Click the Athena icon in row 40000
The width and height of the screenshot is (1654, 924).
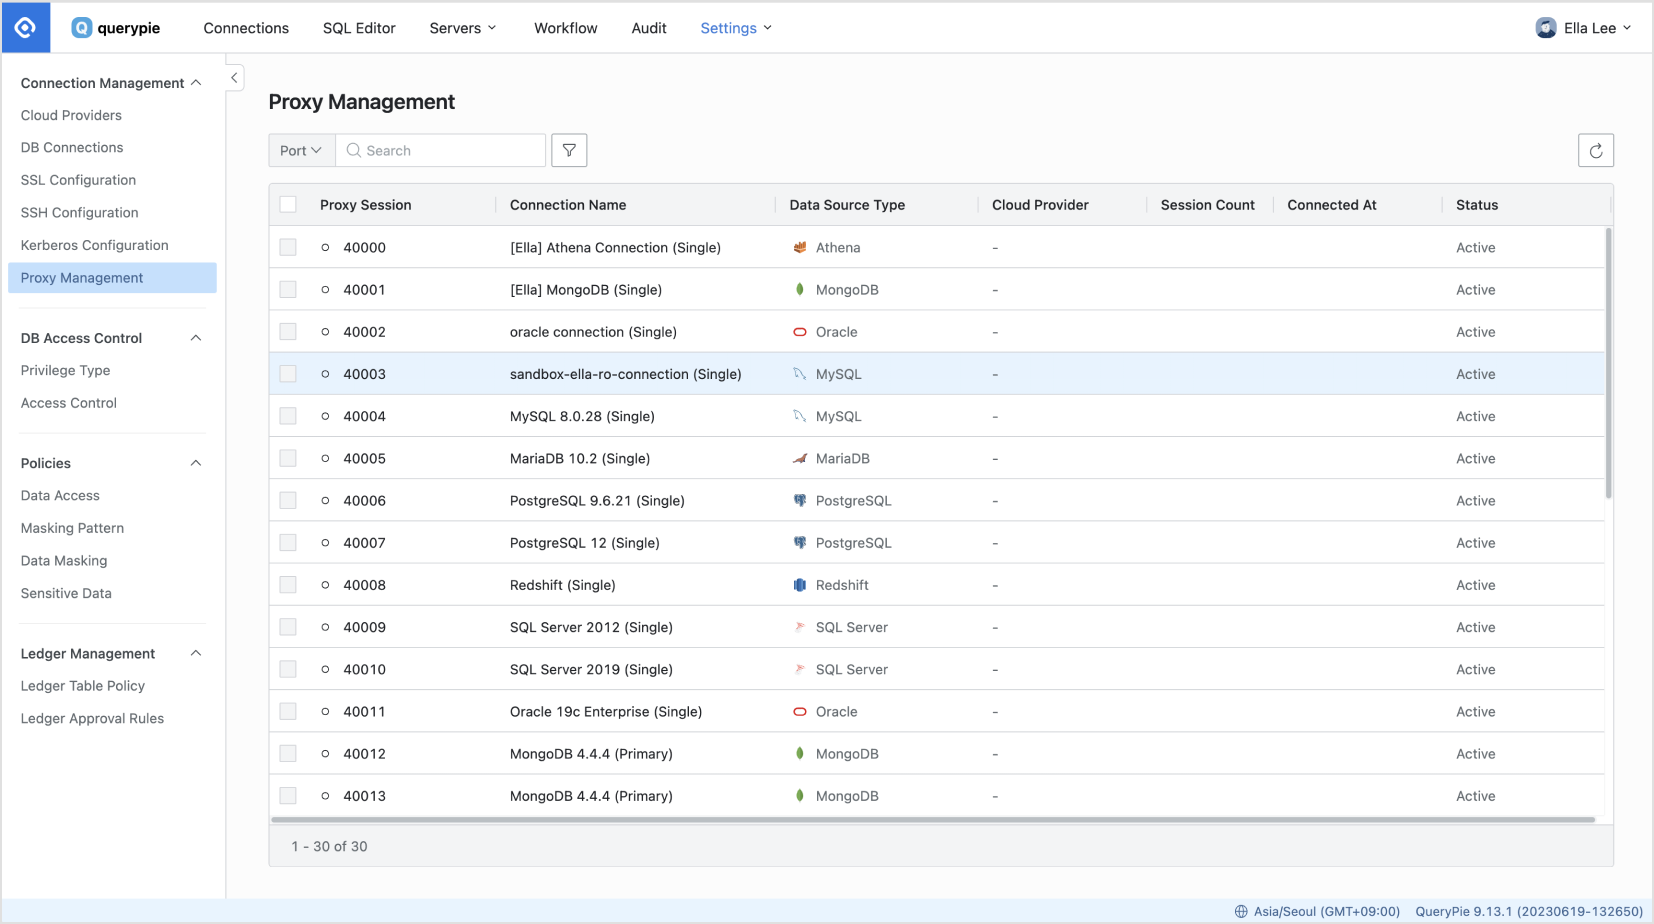point(800,247)
